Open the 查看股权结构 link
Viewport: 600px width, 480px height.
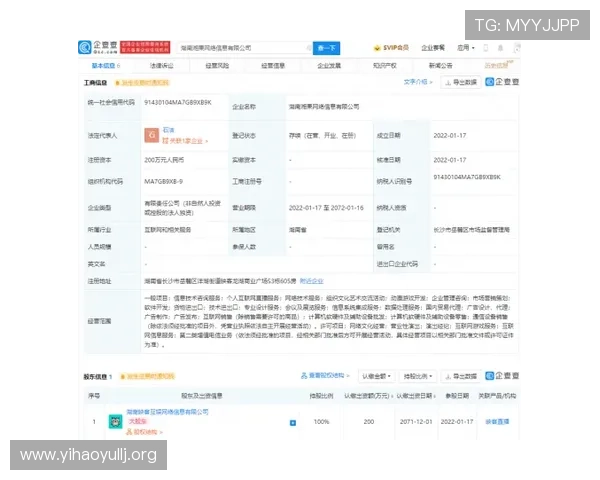click(x=325, y=376)
